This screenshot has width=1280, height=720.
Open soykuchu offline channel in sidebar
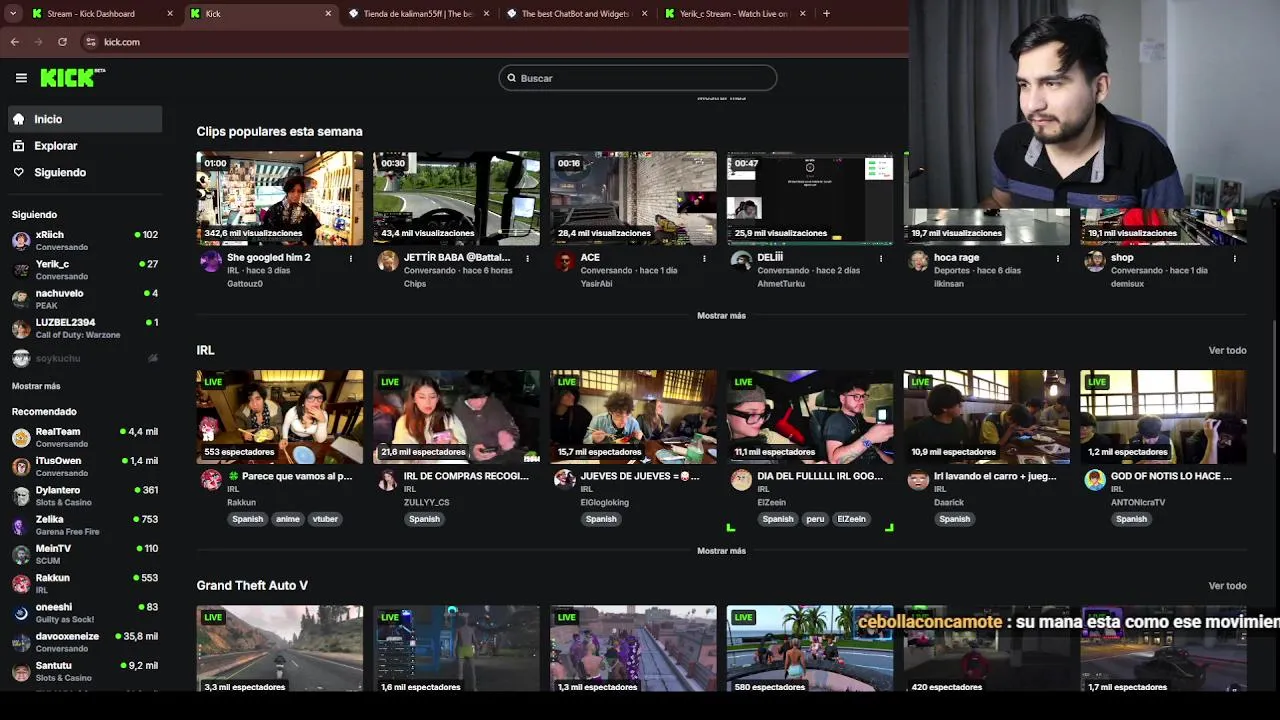[85, 358]
